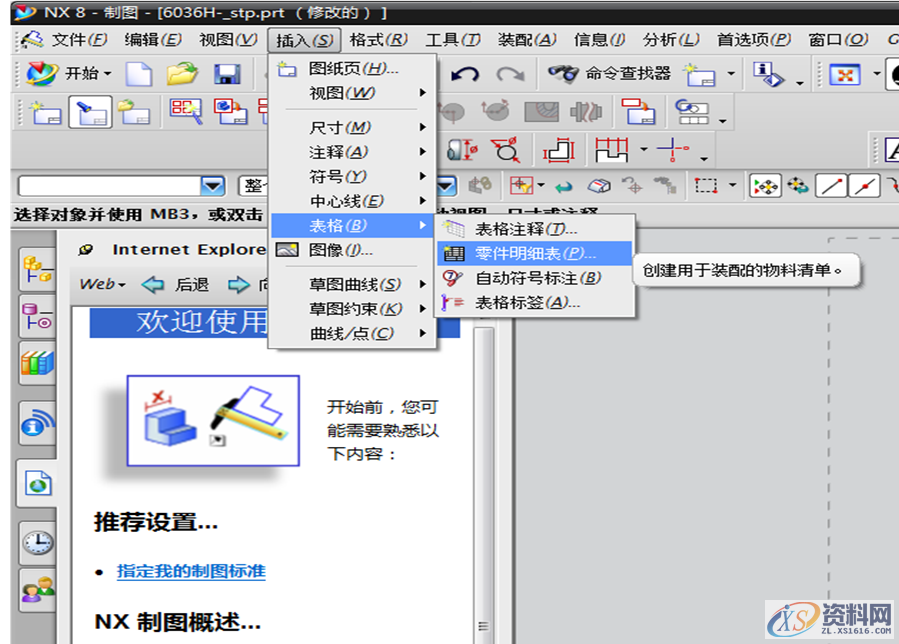The image size is (899, 644).
Task: Click the 后退 (Back) browser button
Action: [x=178, y=285]
